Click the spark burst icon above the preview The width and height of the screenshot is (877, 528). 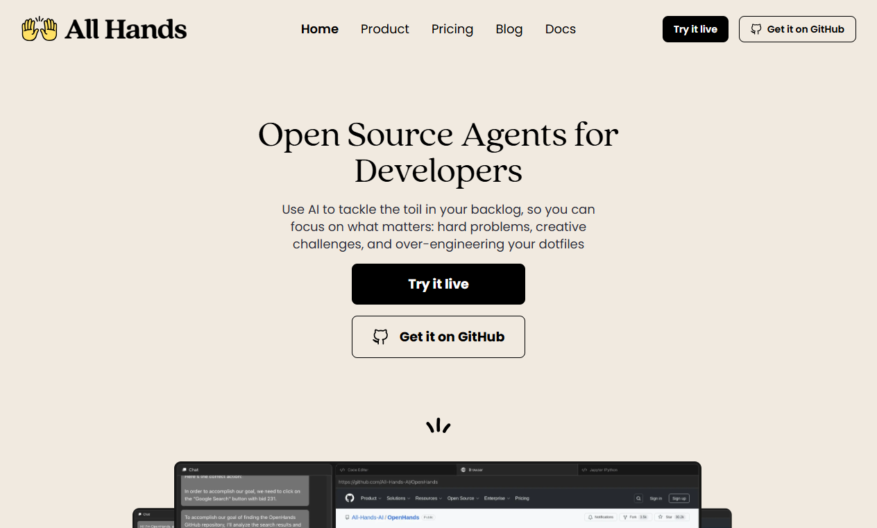point(438,426)
